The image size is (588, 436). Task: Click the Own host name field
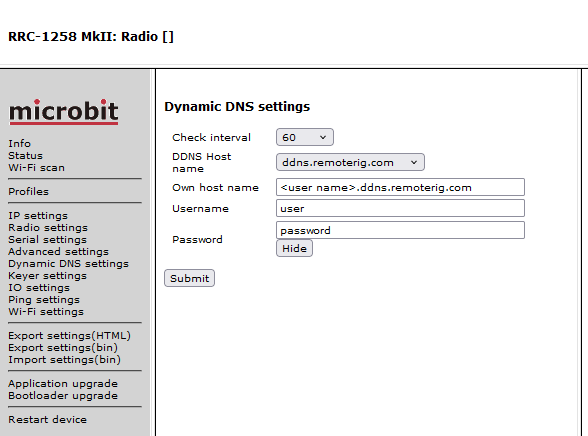click(400, 187)
